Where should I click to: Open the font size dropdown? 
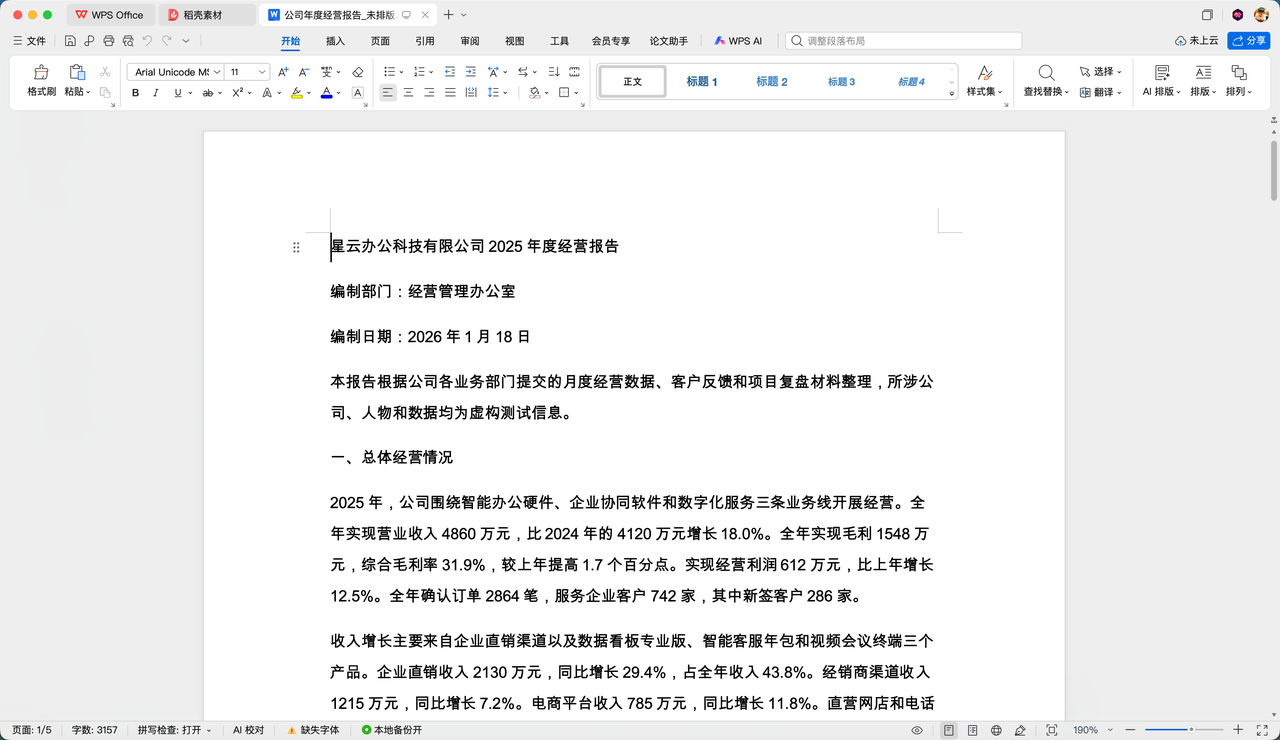click(x=263, y=72)
